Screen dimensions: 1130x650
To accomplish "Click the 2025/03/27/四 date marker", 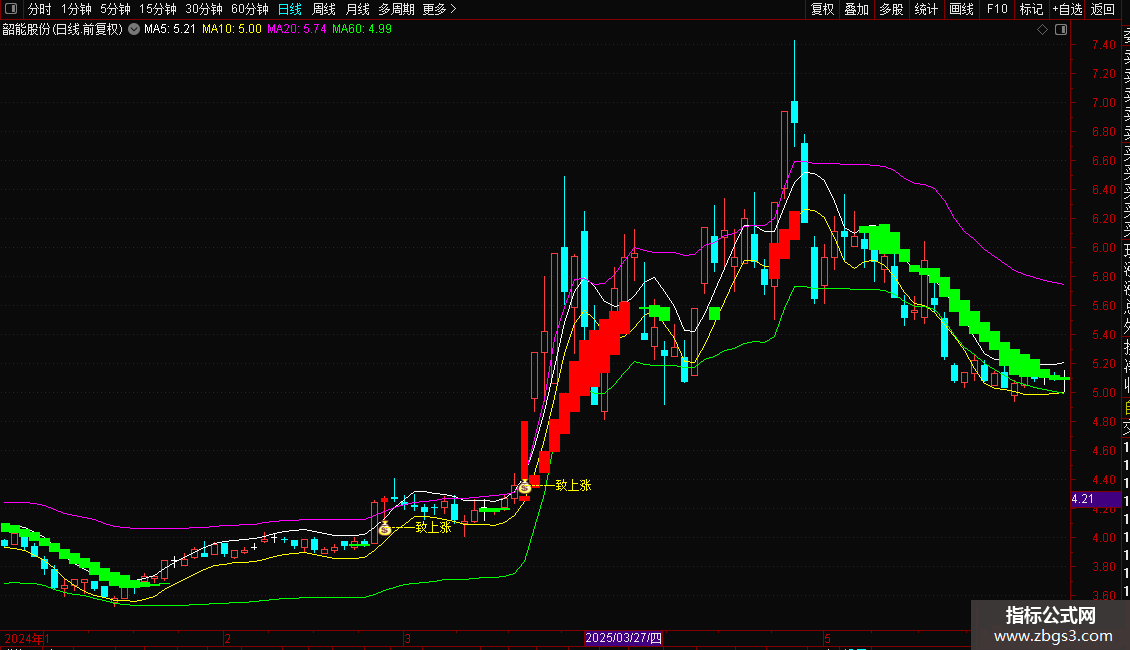I will pyautogui.click(x=623, y=638).
